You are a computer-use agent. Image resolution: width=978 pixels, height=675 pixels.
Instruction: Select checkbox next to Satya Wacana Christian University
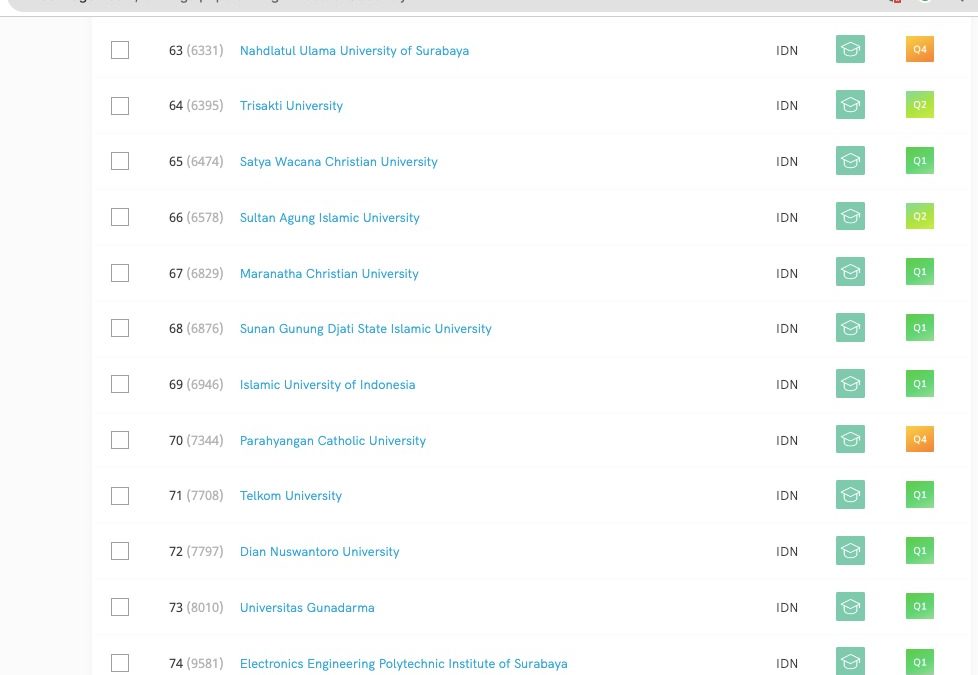click(x=120, y=161)
